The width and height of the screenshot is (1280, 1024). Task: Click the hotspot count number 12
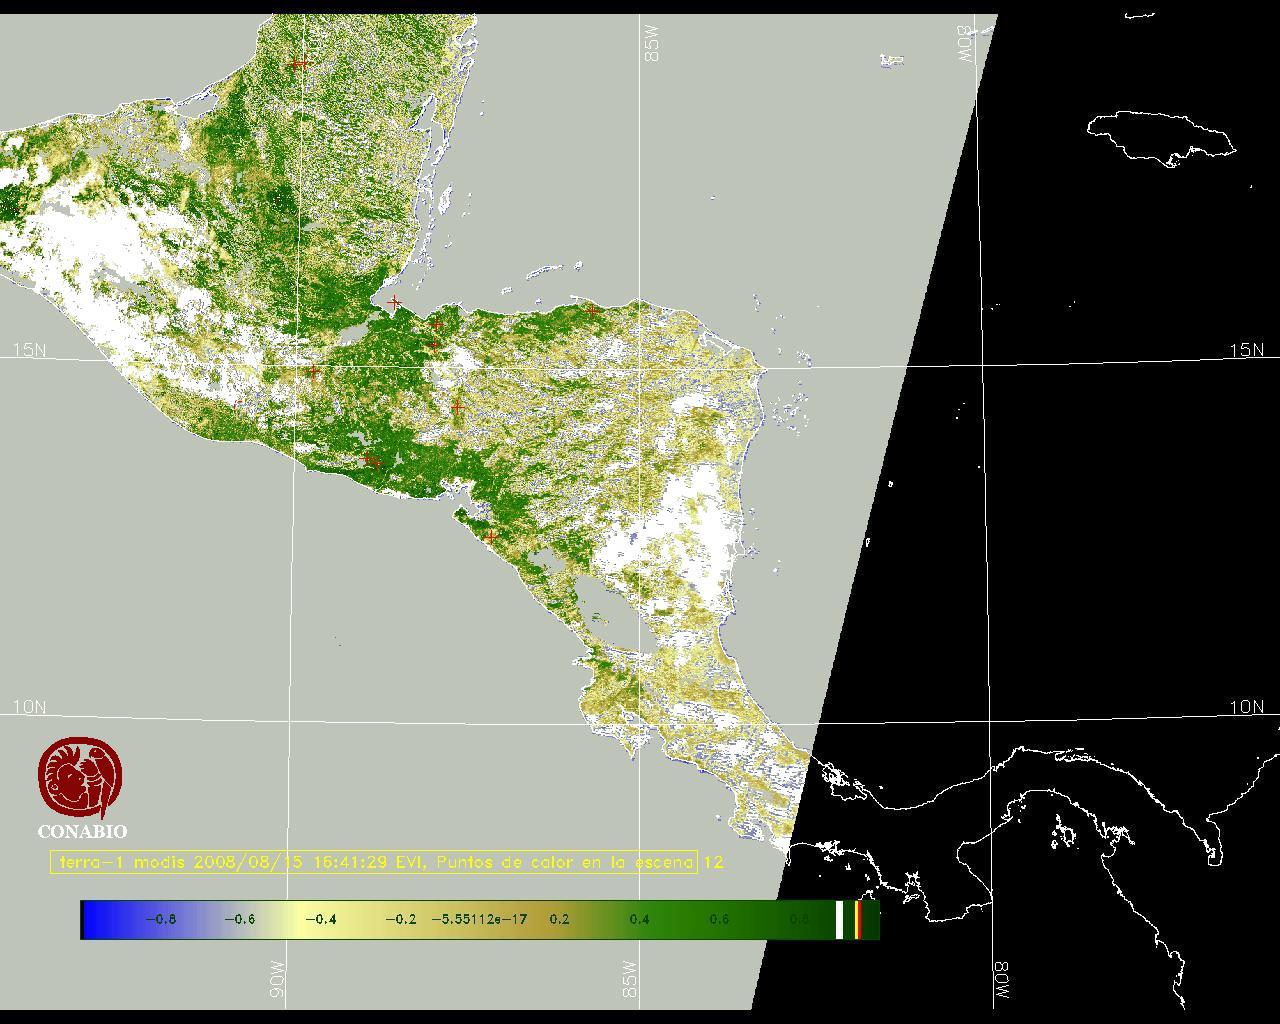[x=713, y=862]
